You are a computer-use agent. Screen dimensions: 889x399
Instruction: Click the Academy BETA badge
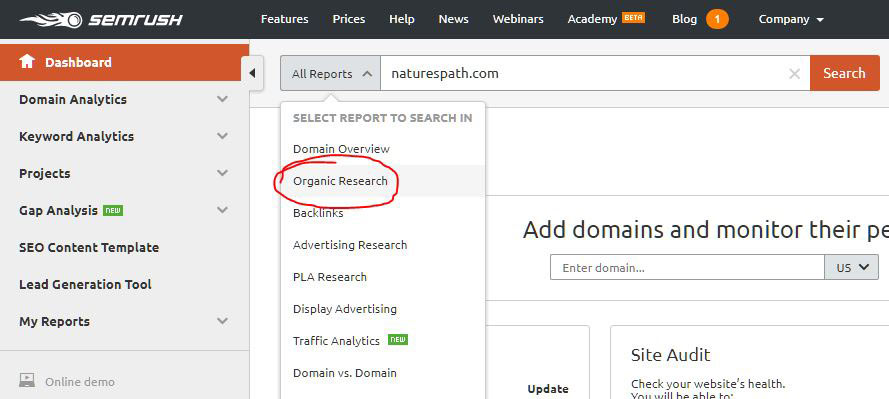633,18
